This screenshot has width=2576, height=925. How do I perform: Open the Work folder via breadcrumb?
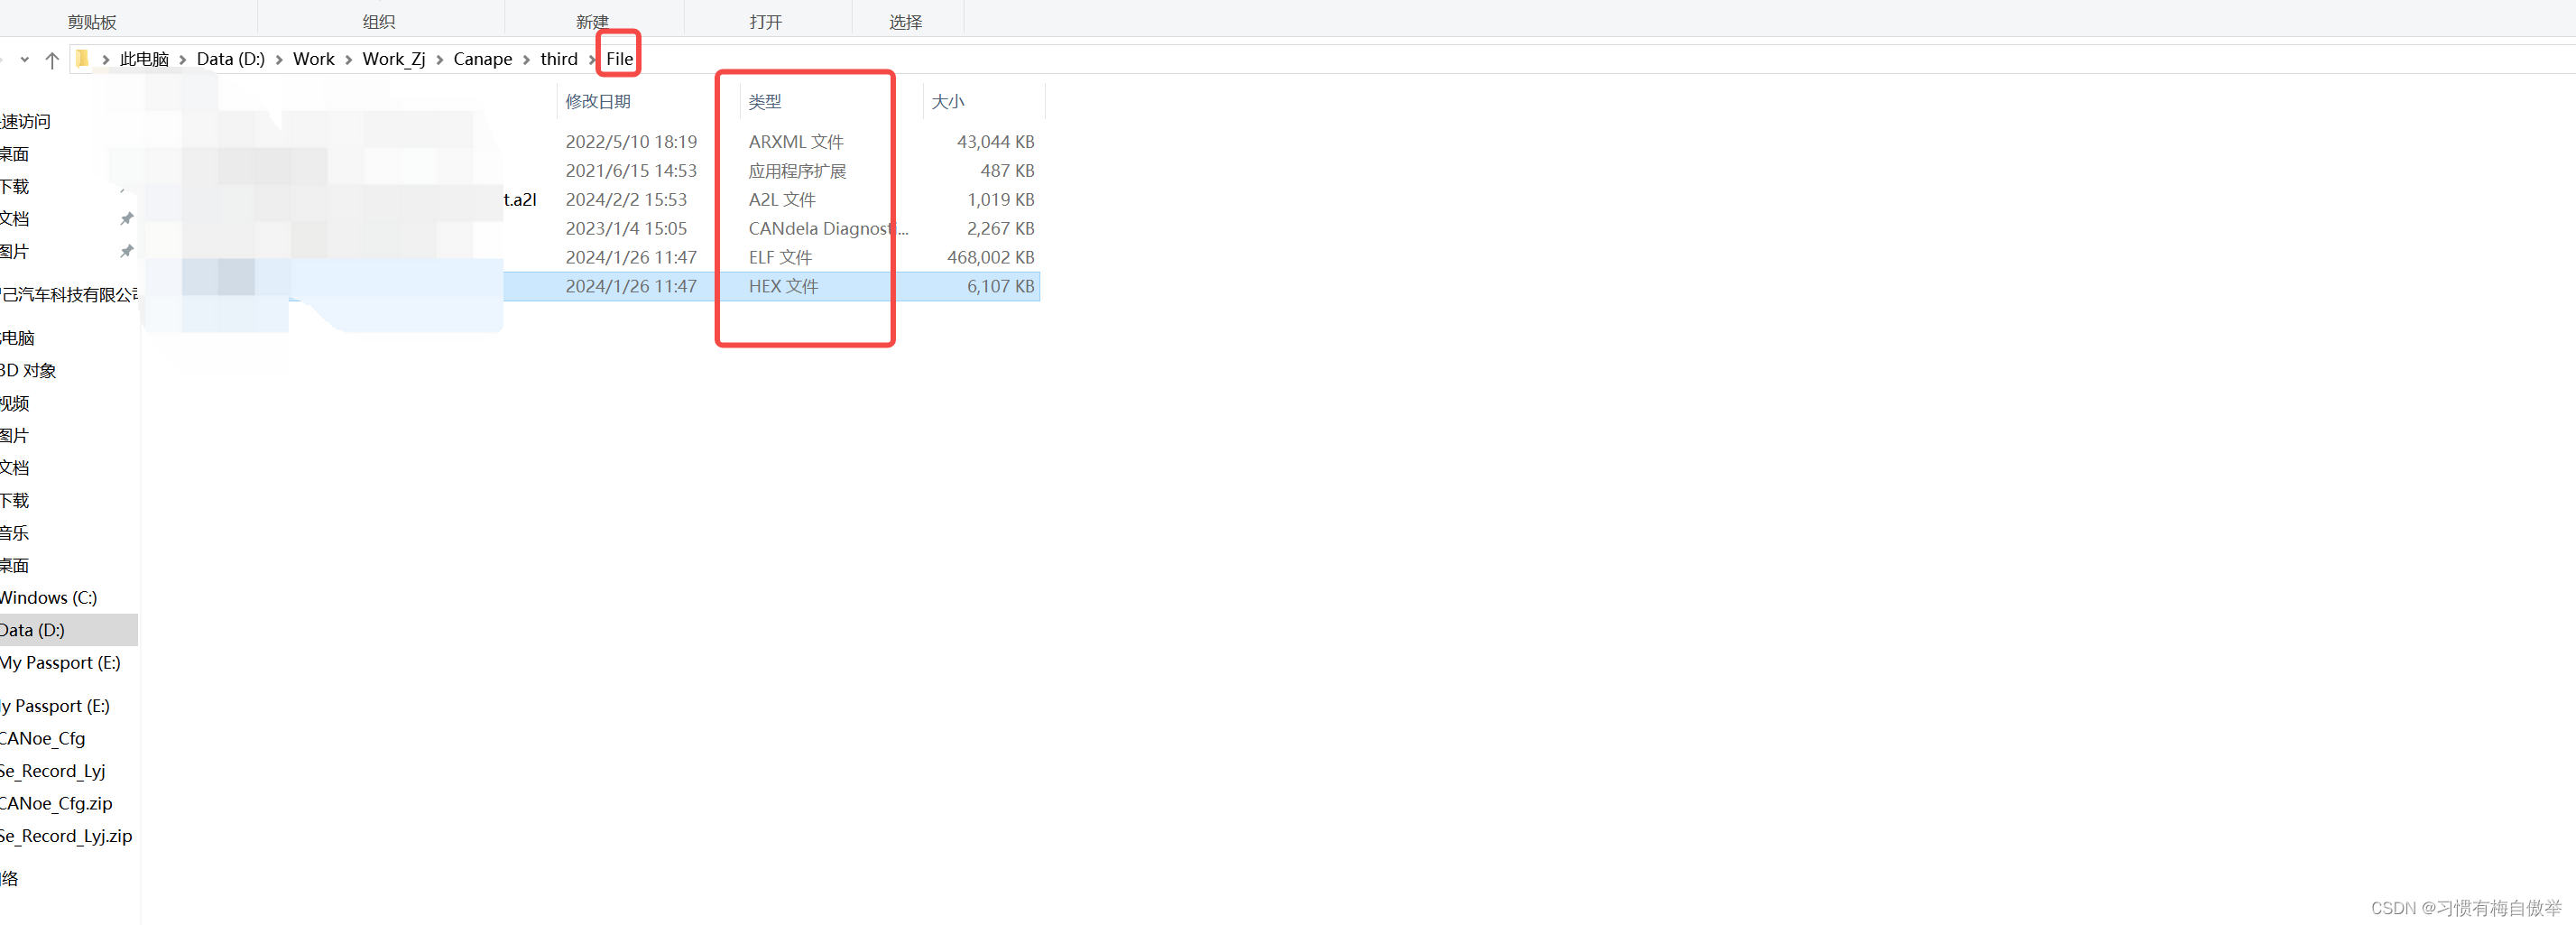(x=314, y=59)
